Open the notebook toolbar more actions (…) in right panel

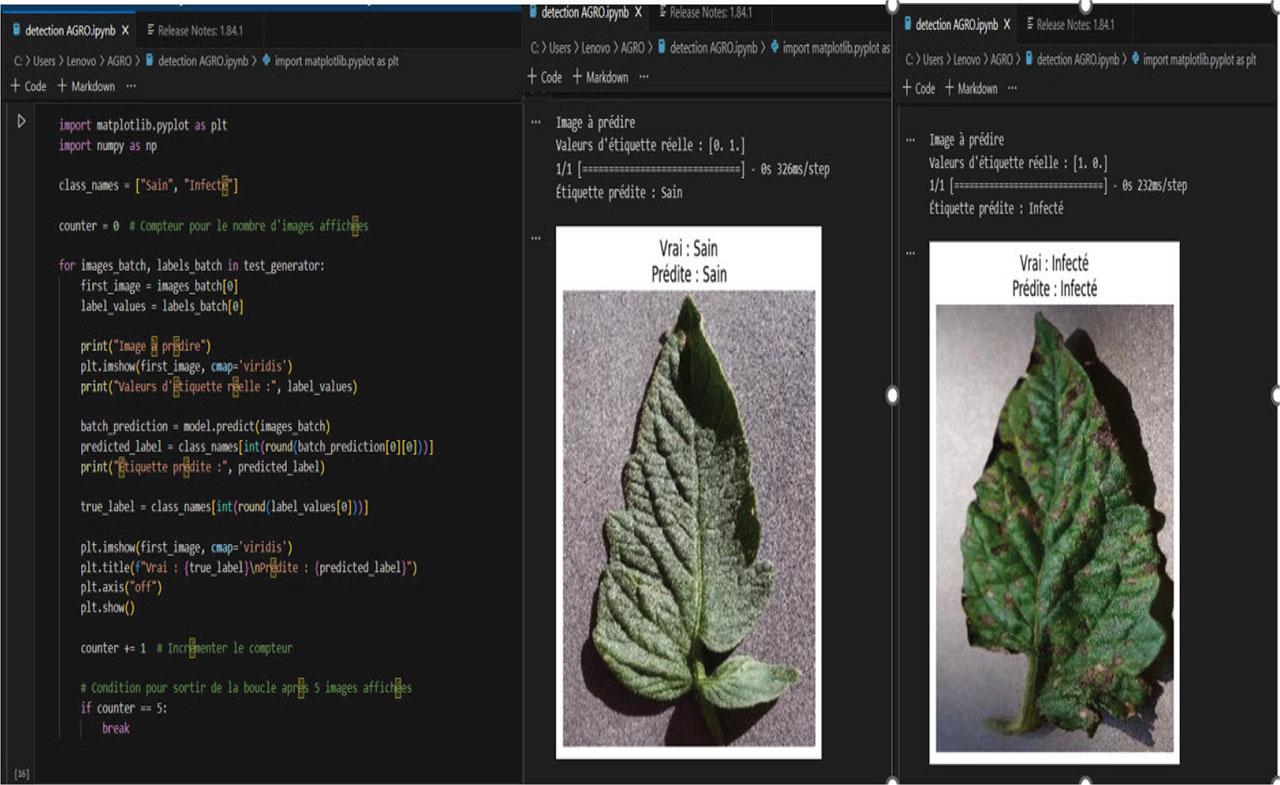point(1013,88)
